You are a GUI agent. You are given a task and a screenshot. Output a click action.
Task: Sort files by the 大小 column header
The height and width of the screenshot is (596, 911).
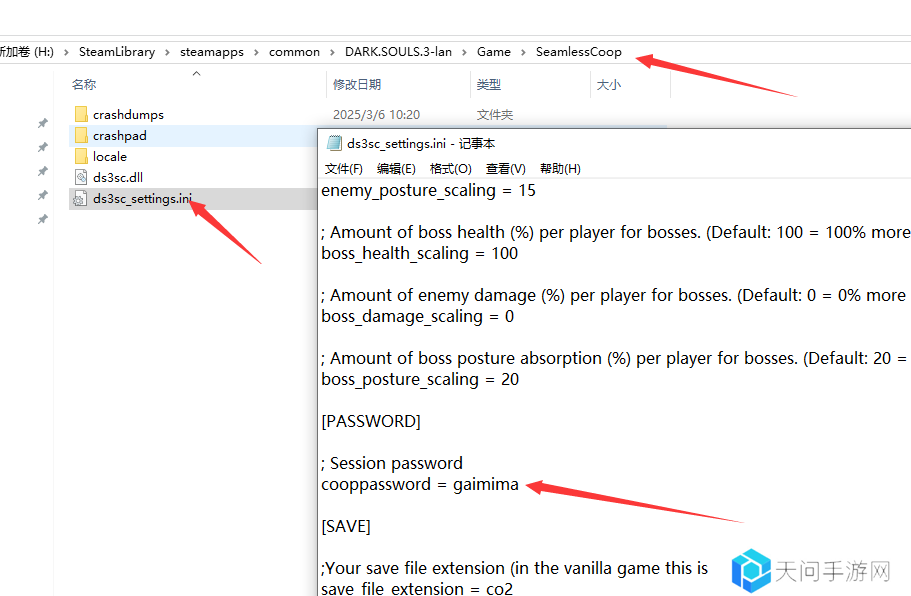pos(609,85)
